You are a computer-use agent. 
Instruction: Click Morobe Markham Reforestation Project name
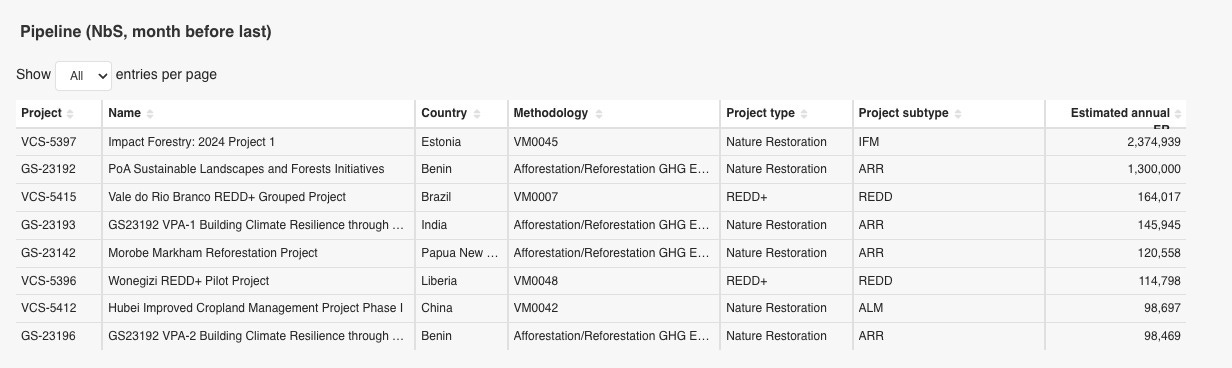point(213,253)
